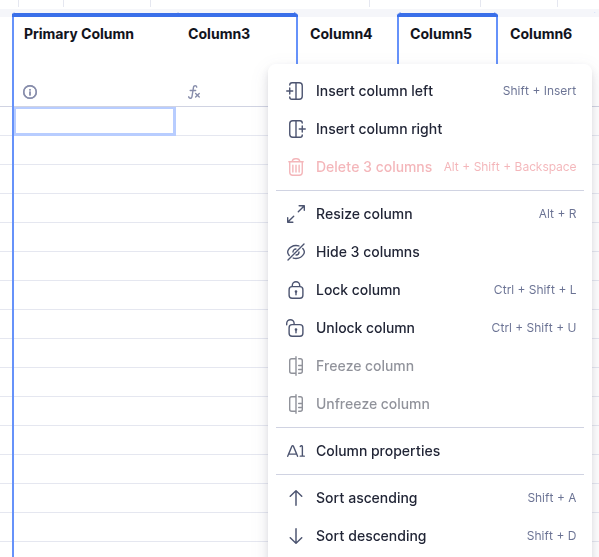The width and height of the screenshot is (599, 557).
Task: Select the Column6 header
Action: pyautogui.click(x=541, y=34)
